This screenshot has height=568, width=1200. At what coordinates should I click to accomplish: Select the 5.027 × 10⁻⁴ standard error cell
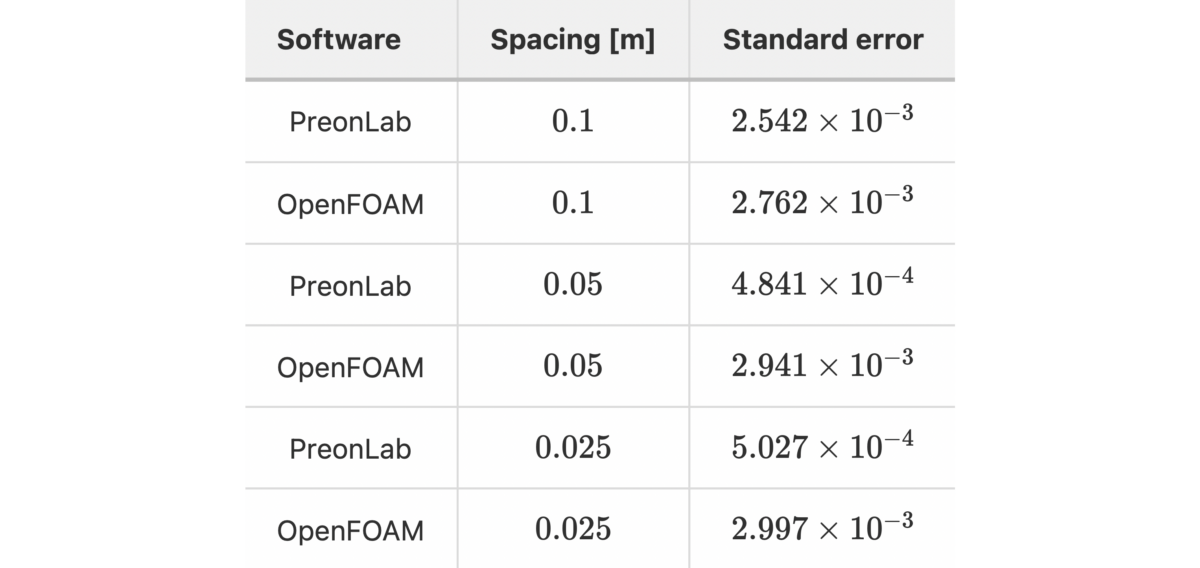[822, 447]
